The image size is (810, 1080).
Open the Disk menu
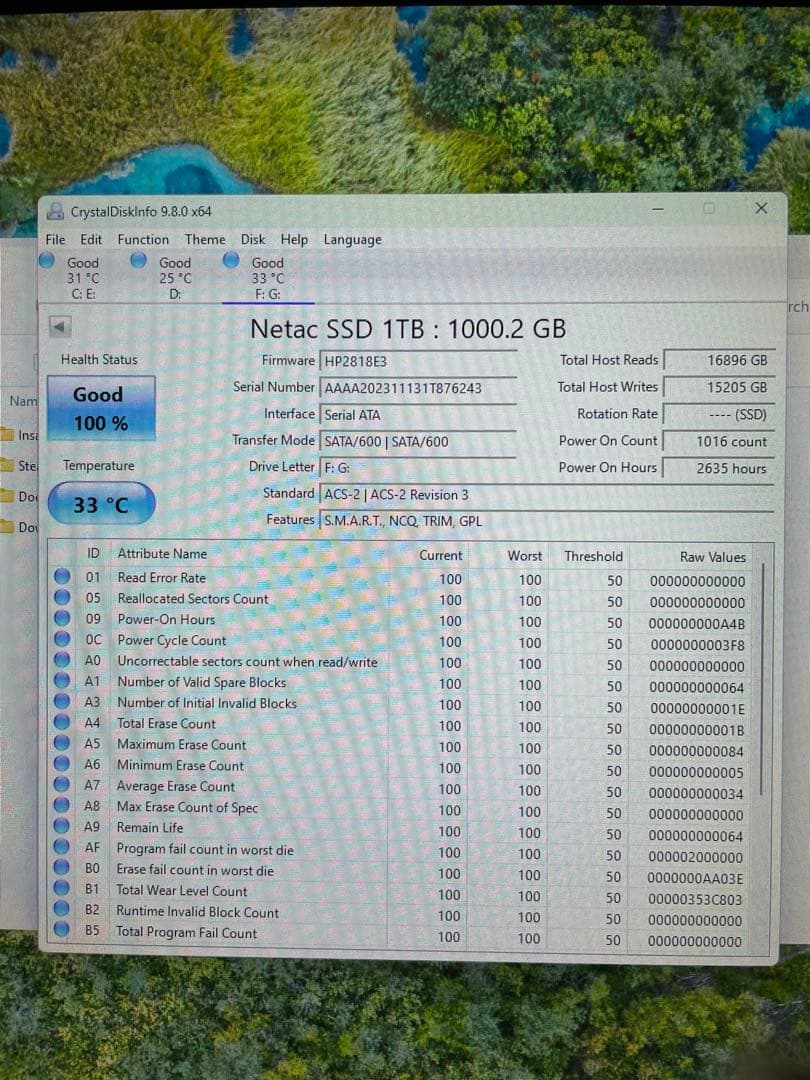click(x=253, y=240)
